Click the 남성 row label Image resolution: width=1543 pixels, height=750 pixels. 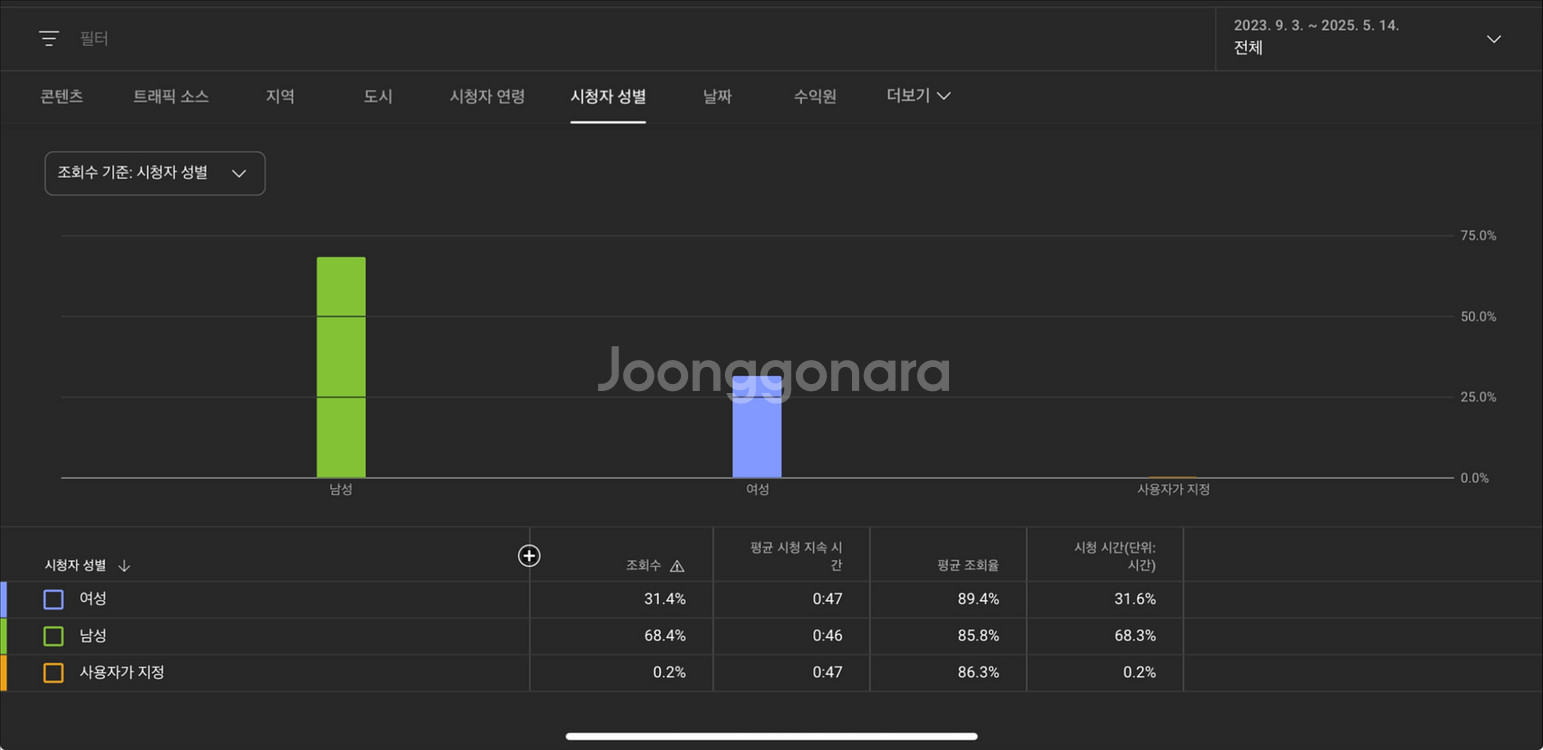(x=93, y=636)
